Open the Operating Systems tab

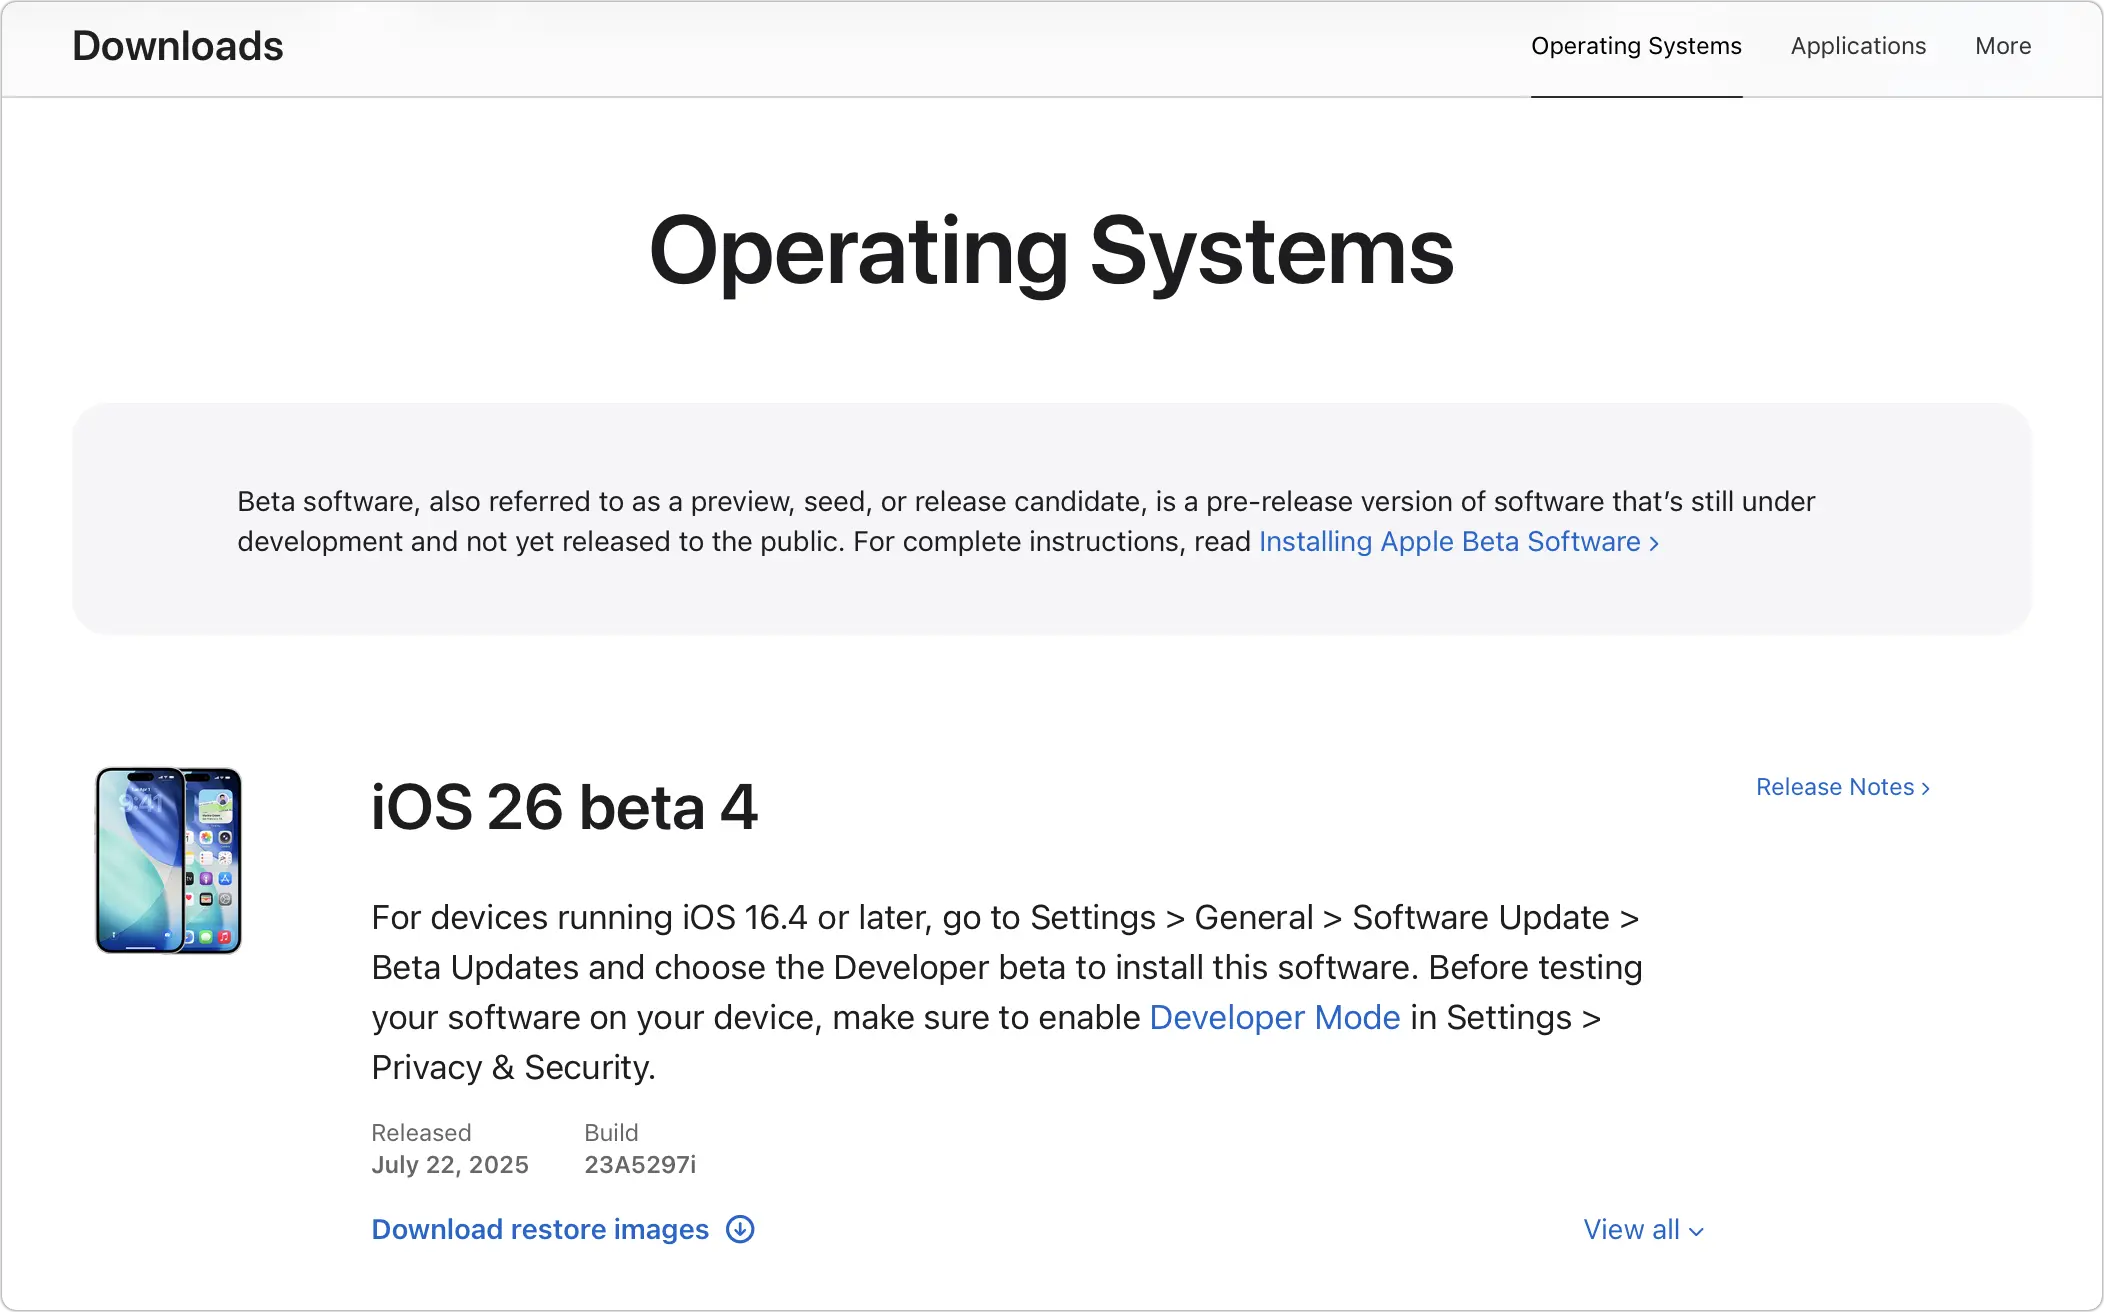[1636, 46]
